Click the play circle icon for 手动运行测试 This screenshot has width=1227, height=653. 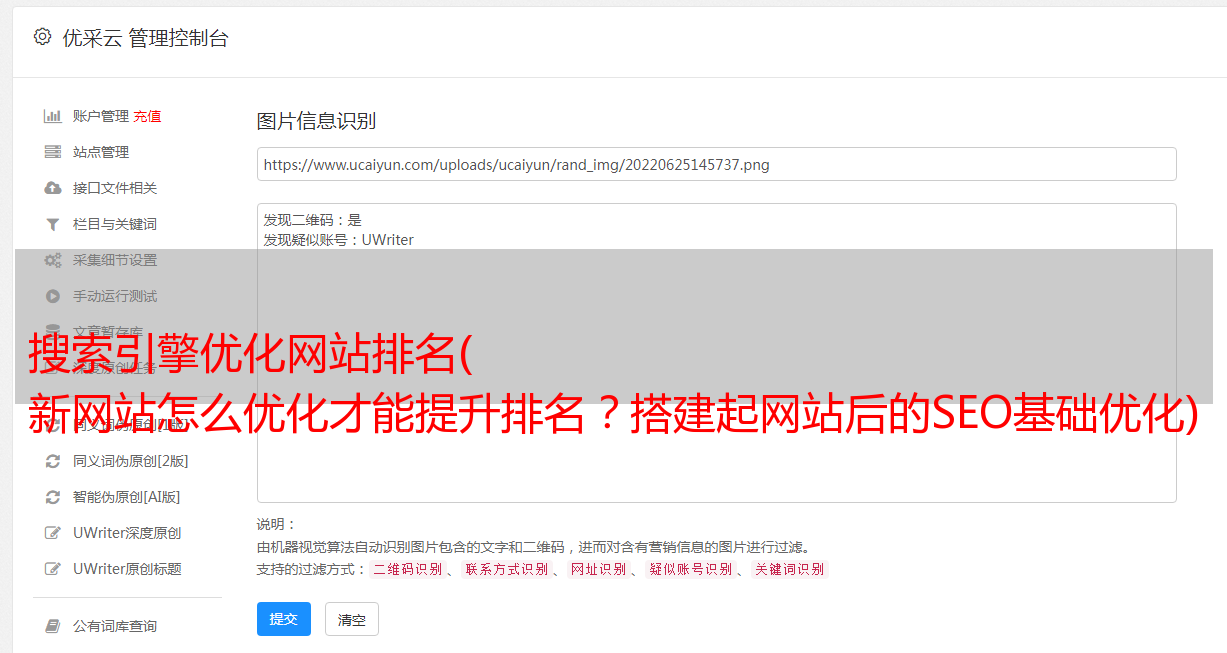53,296
